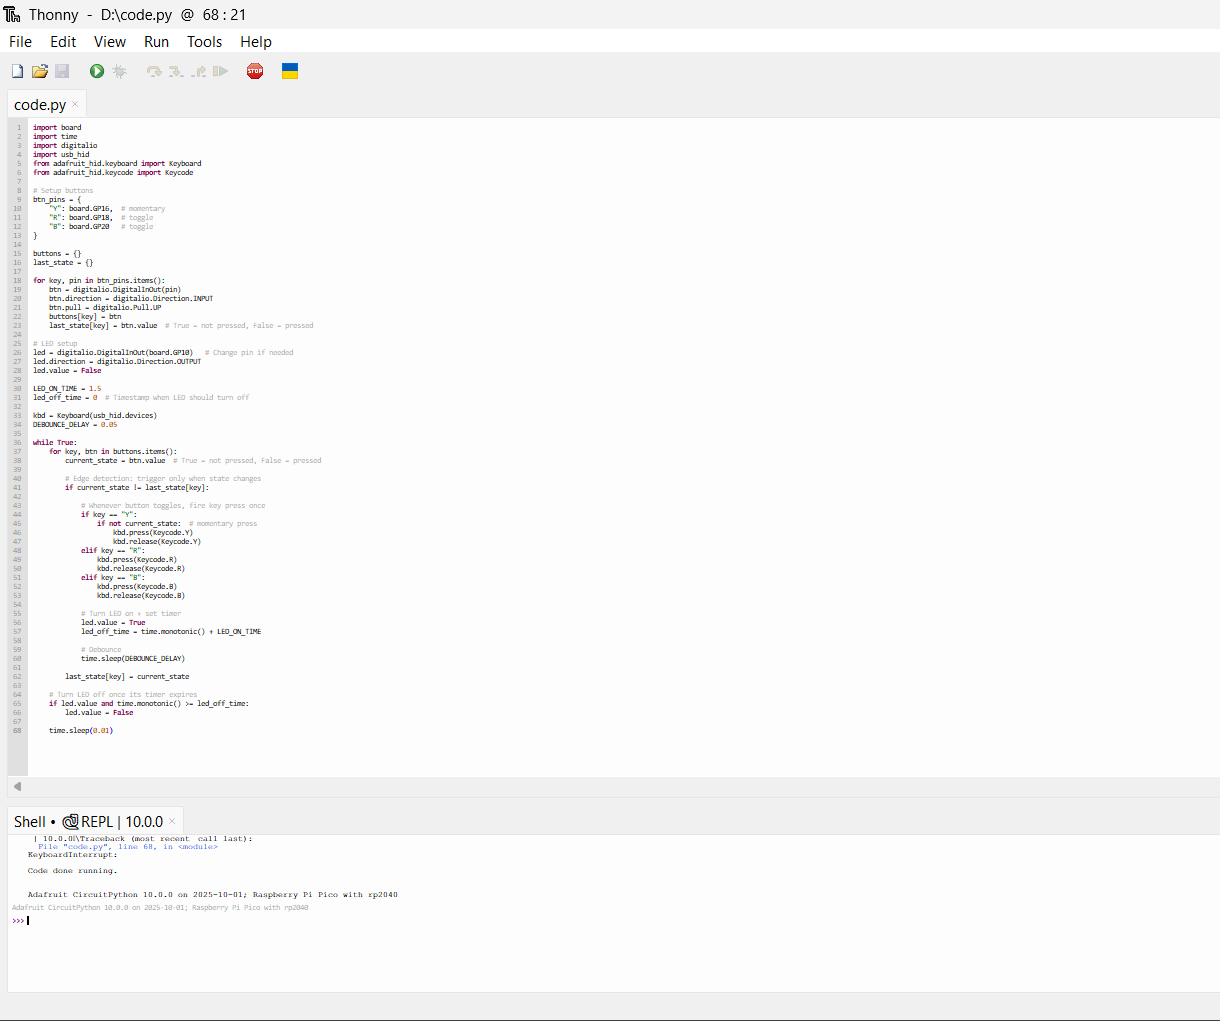Open the Help menu
This screenshot has height=1021, width=1220.
pos(256,42)
